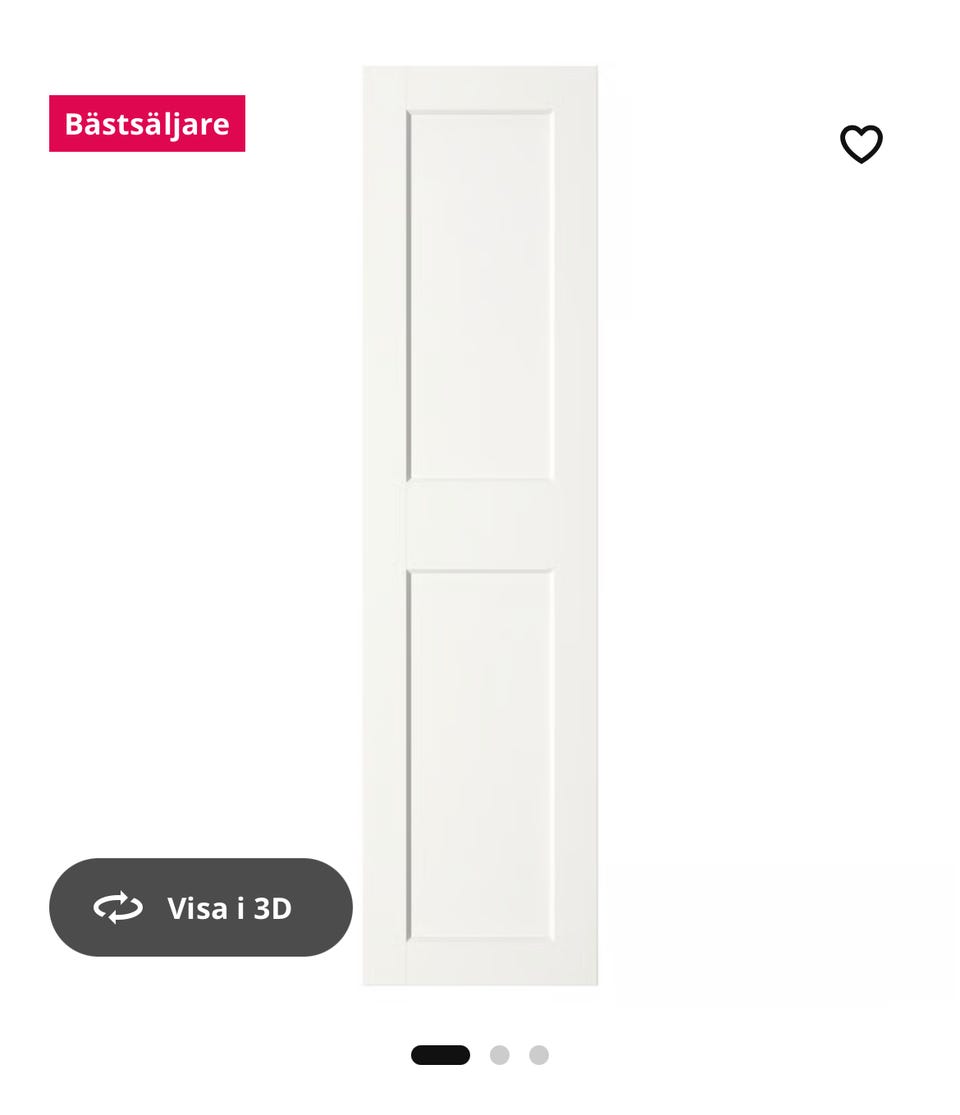This screenshot has width=960, height=1115.
Task: Click the bottom rail of the door image
Action: point(480,964)
